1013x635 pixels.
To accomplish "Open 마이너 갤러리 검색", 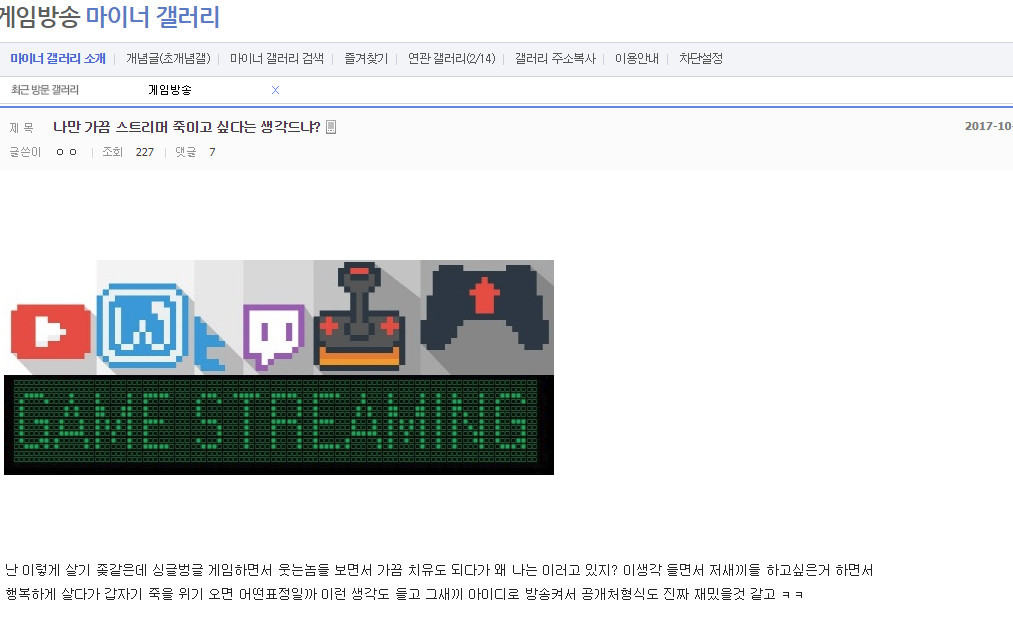I will (x=277, y=59).
